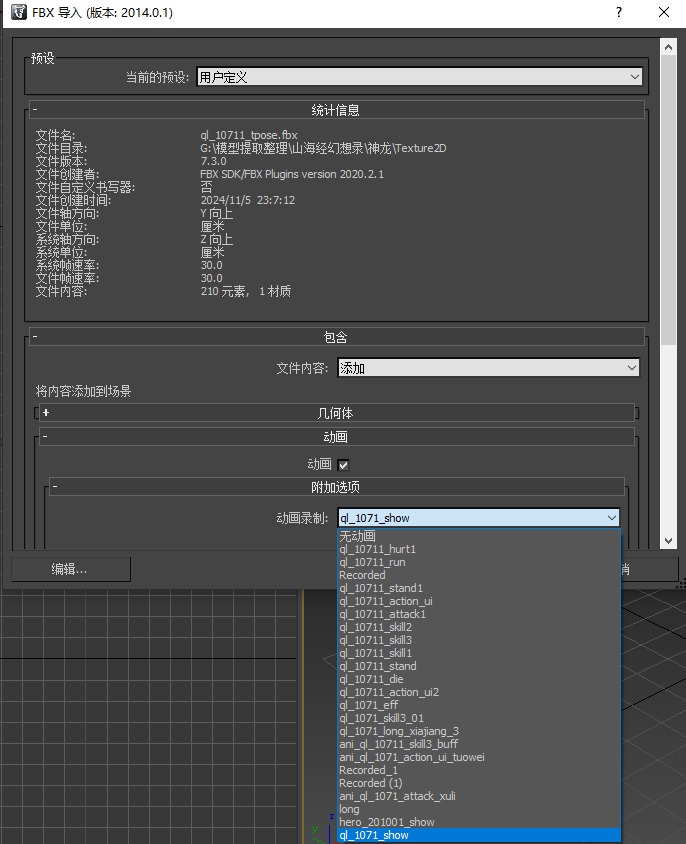Collapse the 包含 rollout
Screen dimensions: 686x844
pyautogui.click(x=337, y=337)
